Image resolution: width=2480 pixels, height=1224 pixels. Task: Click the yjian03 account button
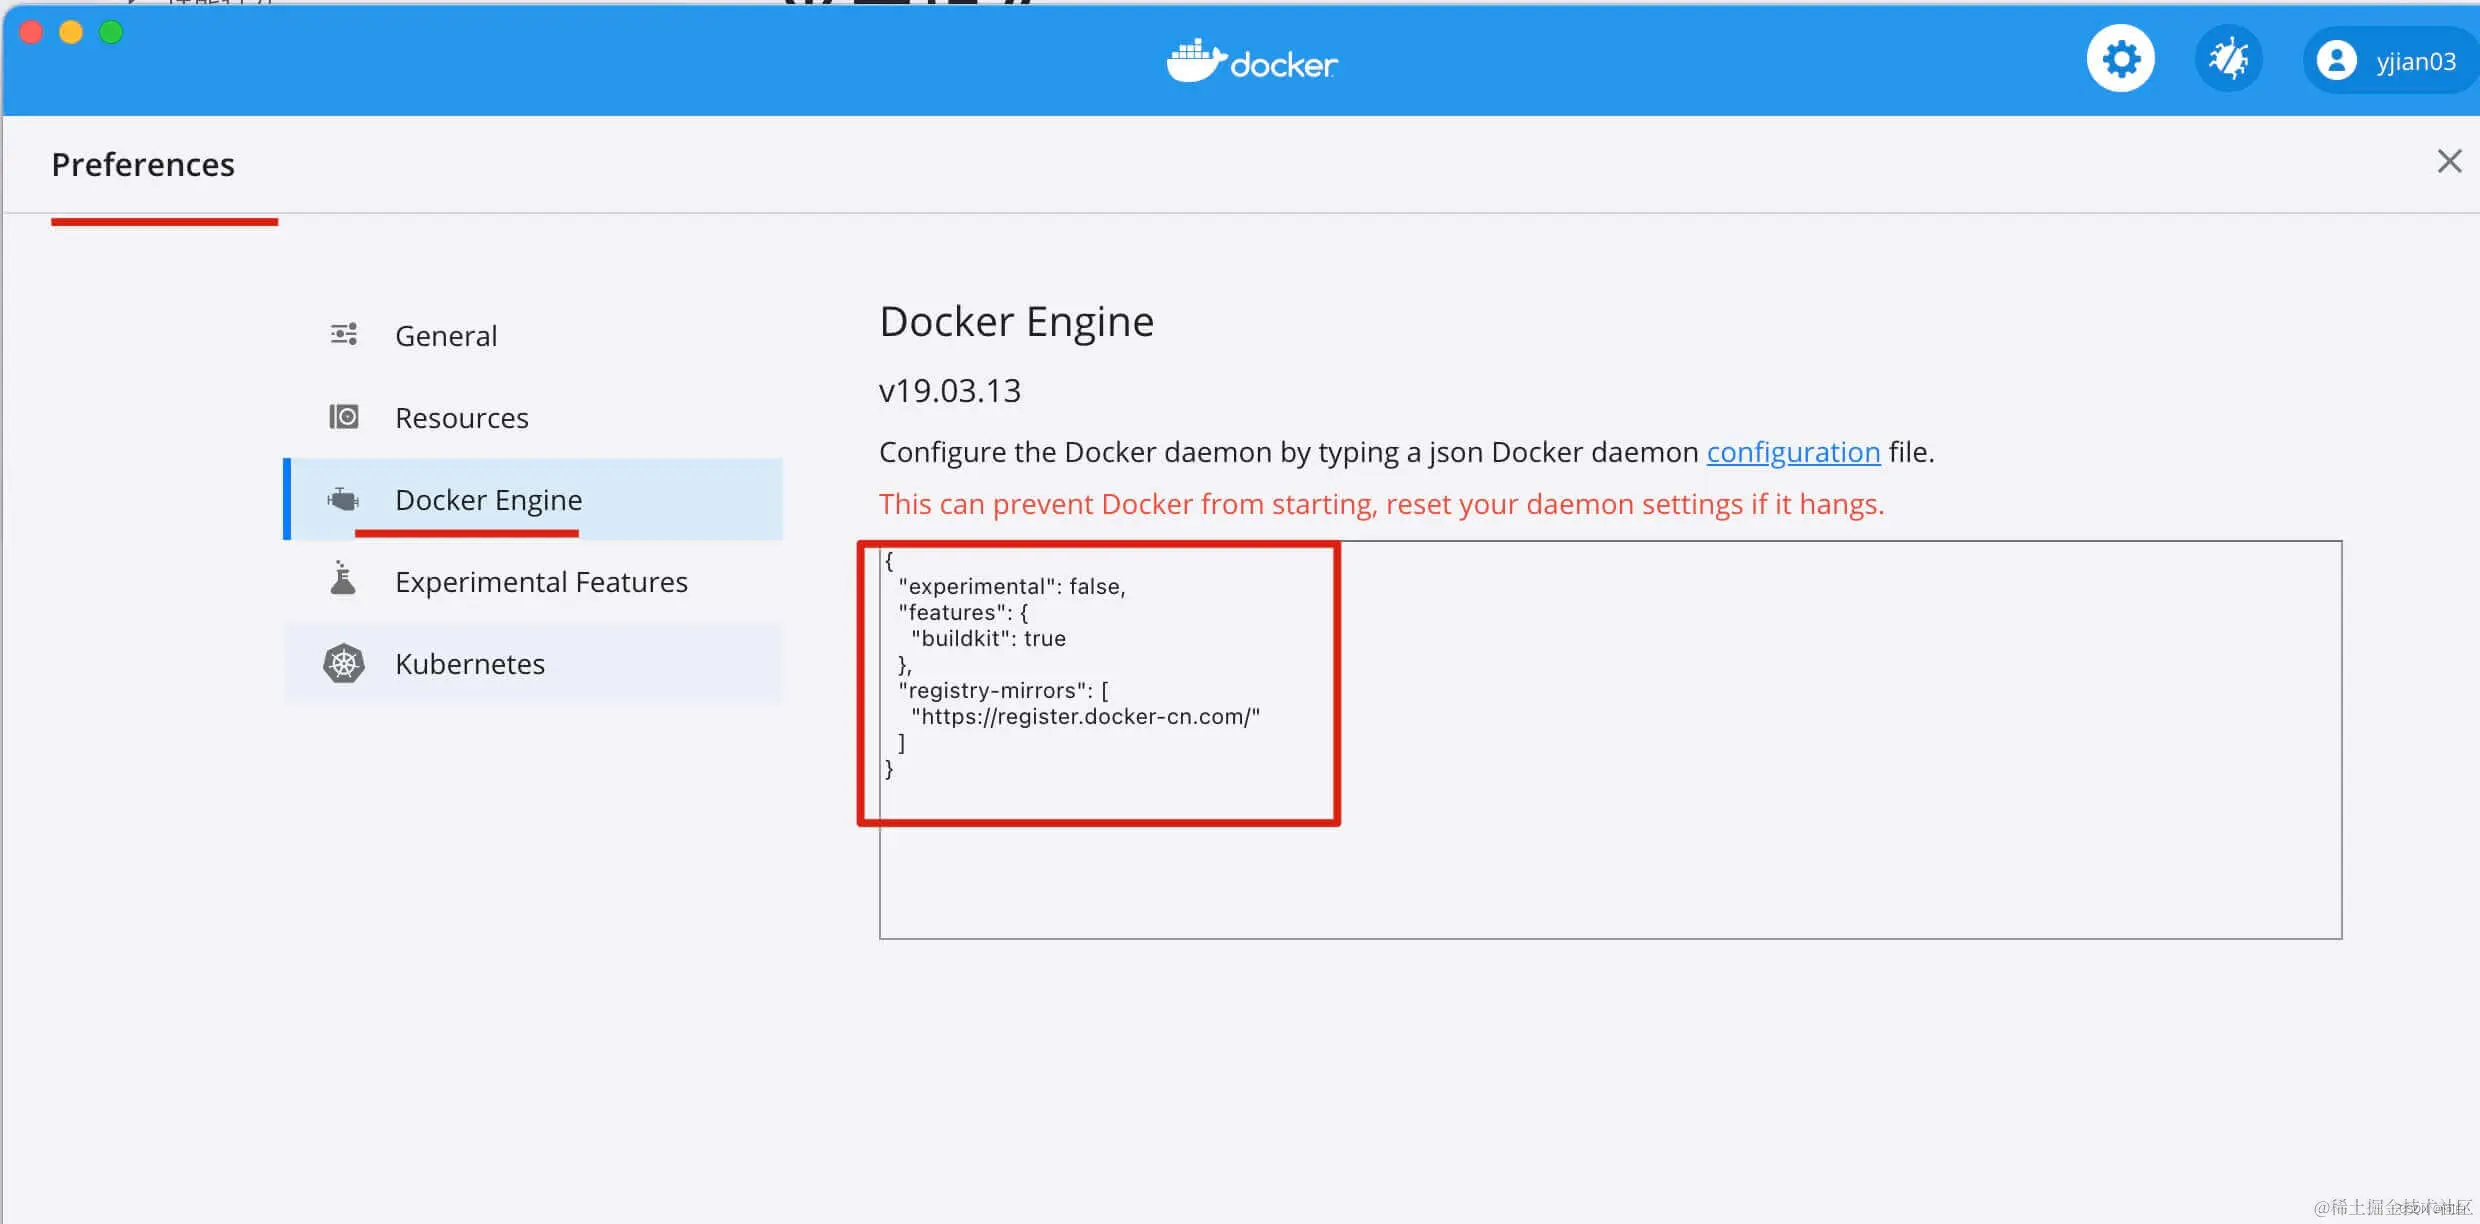tap(2414, 62)
